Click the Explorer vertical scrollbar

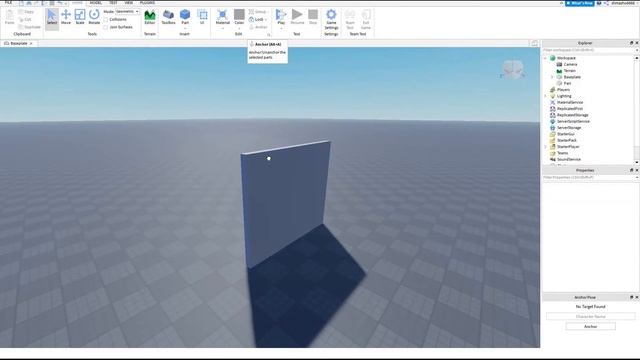[637, 110]
